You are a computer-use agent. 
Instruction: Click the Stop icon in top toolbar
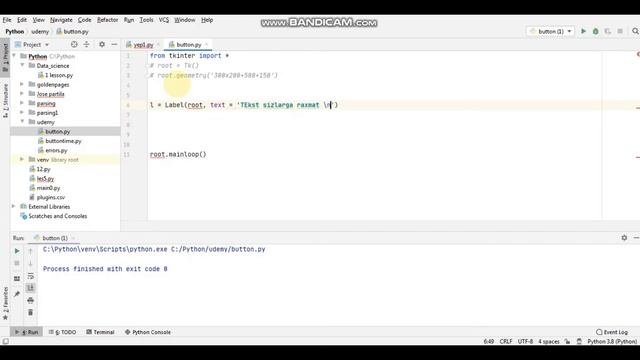click(620, 31)
